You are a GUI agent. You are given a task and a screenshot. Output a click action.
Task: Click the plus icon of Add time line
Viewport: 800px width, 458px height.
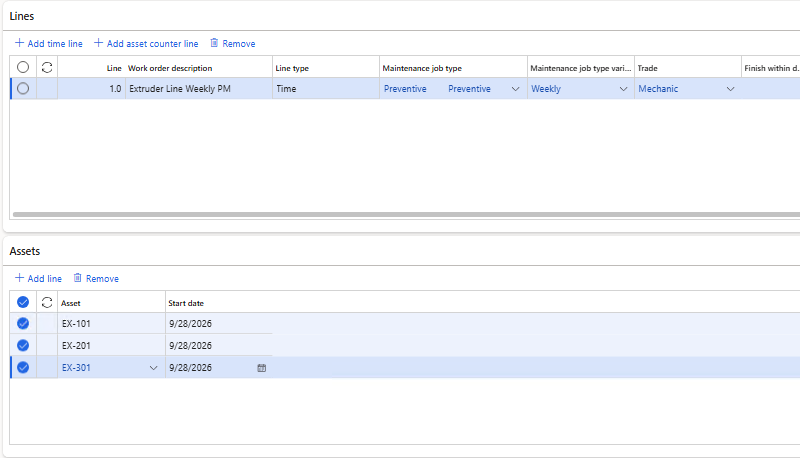pos(19,43)
